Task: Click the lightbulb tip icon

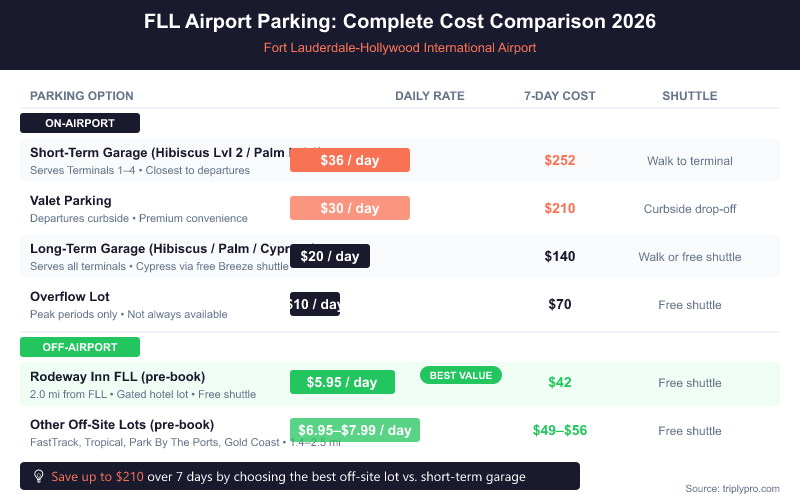Action: pos(39,476)
